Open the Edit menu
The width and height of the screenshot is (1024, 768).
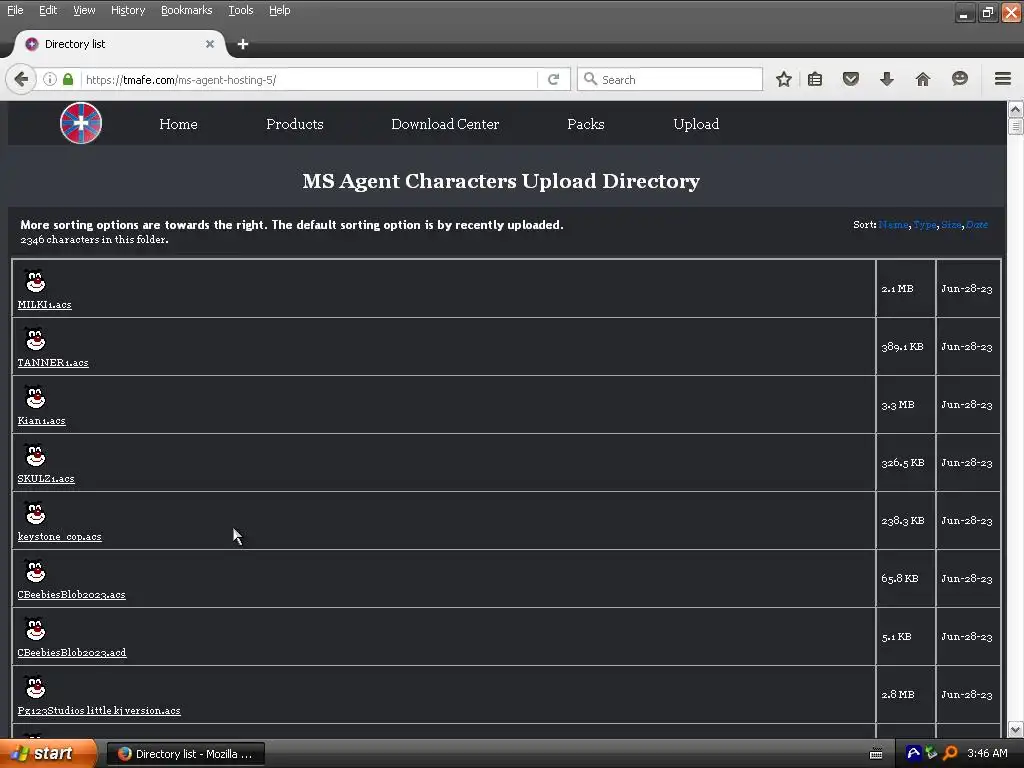coord(48,10)
